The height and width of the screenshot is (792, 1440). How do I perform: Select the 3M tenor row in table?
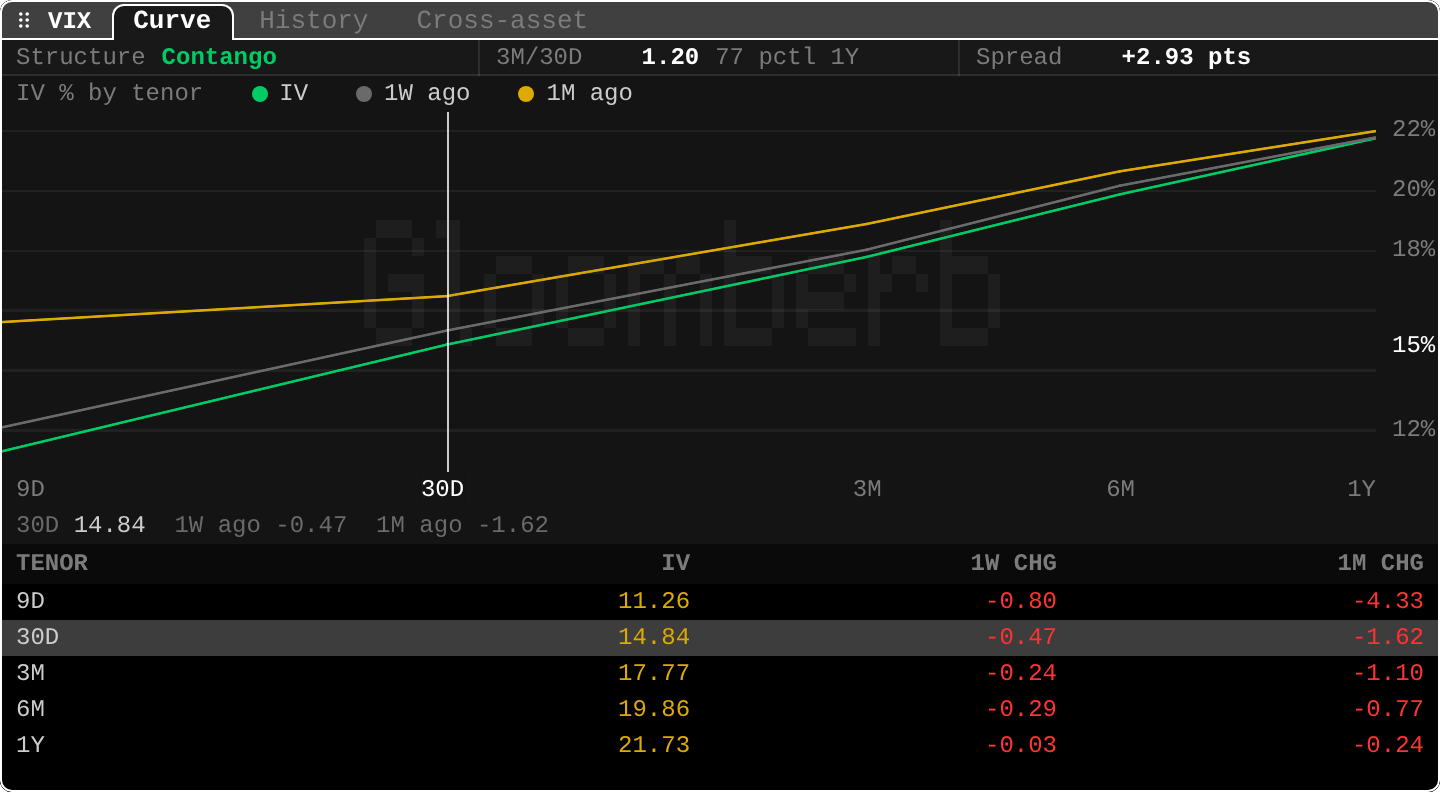click(x=720, y=674)
